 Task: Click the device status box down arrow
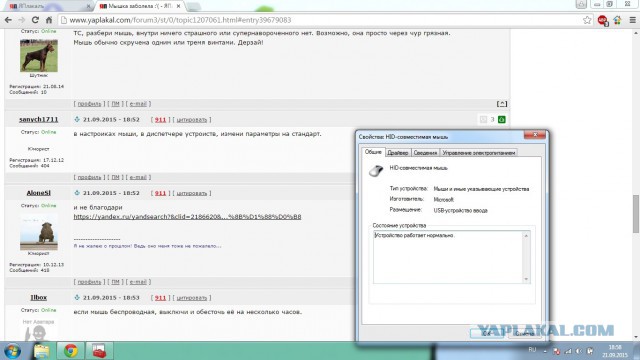click(526, 279)
